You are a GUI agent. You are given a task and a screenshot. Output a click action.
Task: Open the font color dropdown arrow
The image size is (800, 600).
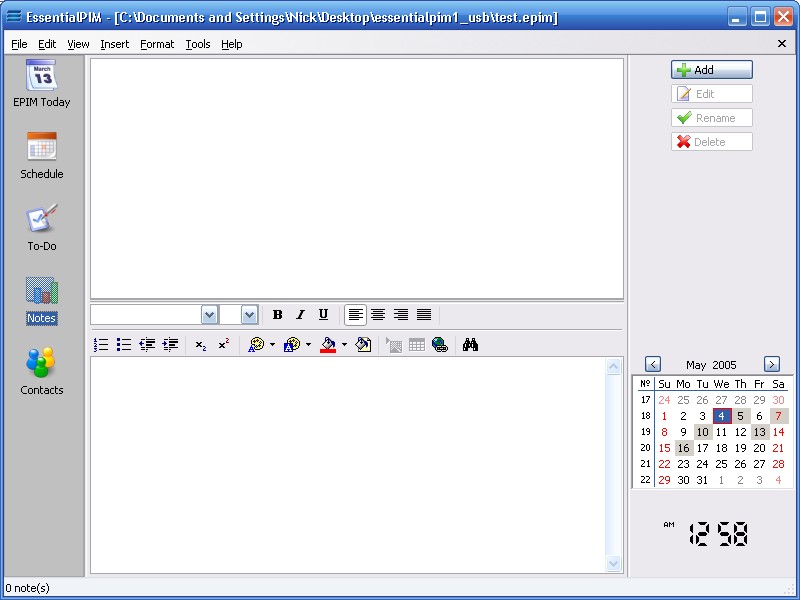point(272,345)
